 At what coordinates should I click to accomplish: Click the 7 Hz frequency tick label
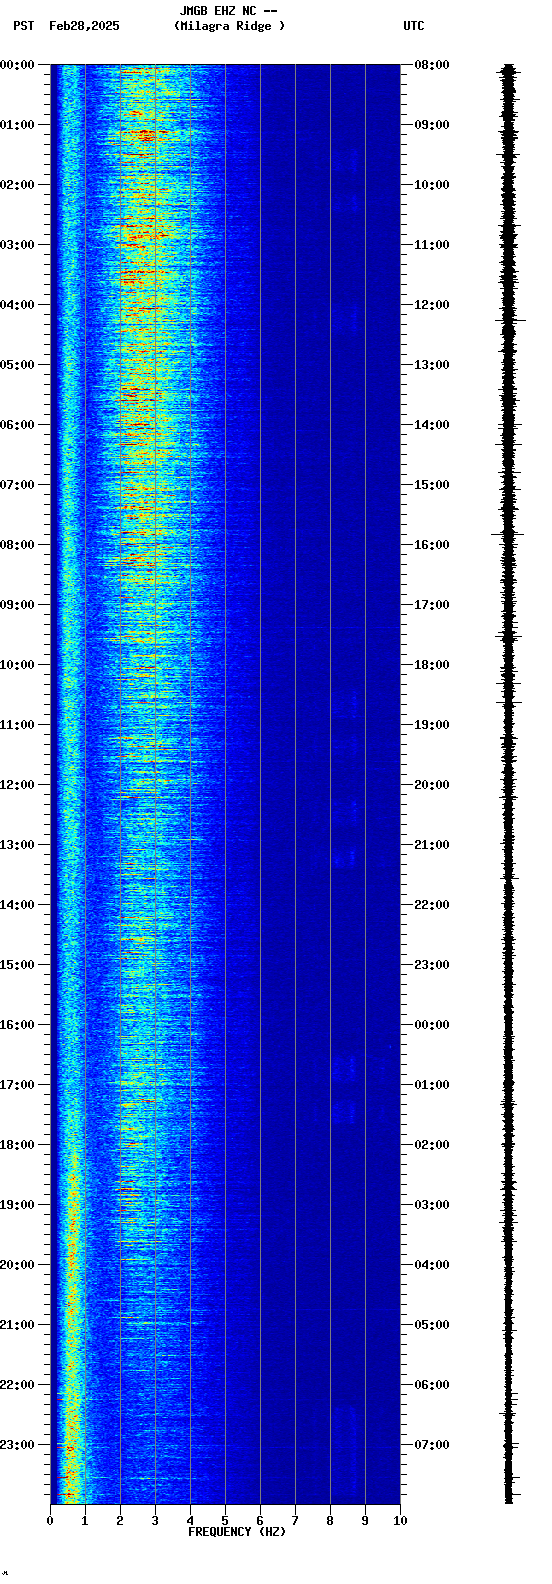coord(295,1521)
